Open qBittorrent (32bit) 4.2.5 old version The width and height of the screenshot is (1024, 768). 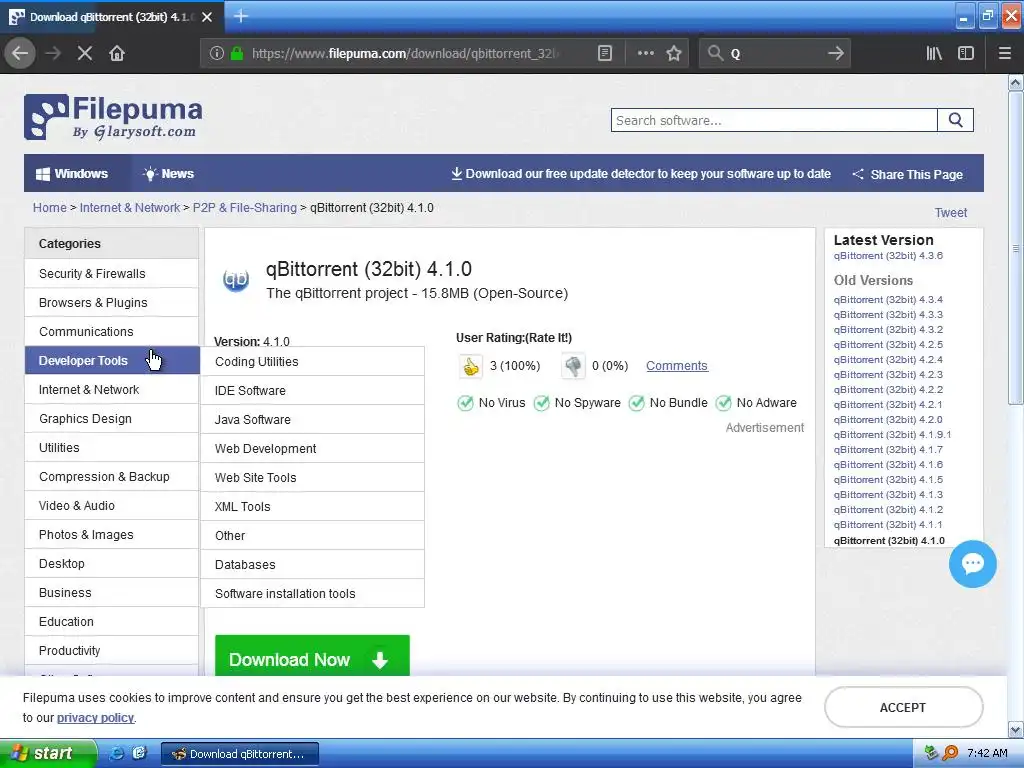pyautogui.click(x=888, y=345)
